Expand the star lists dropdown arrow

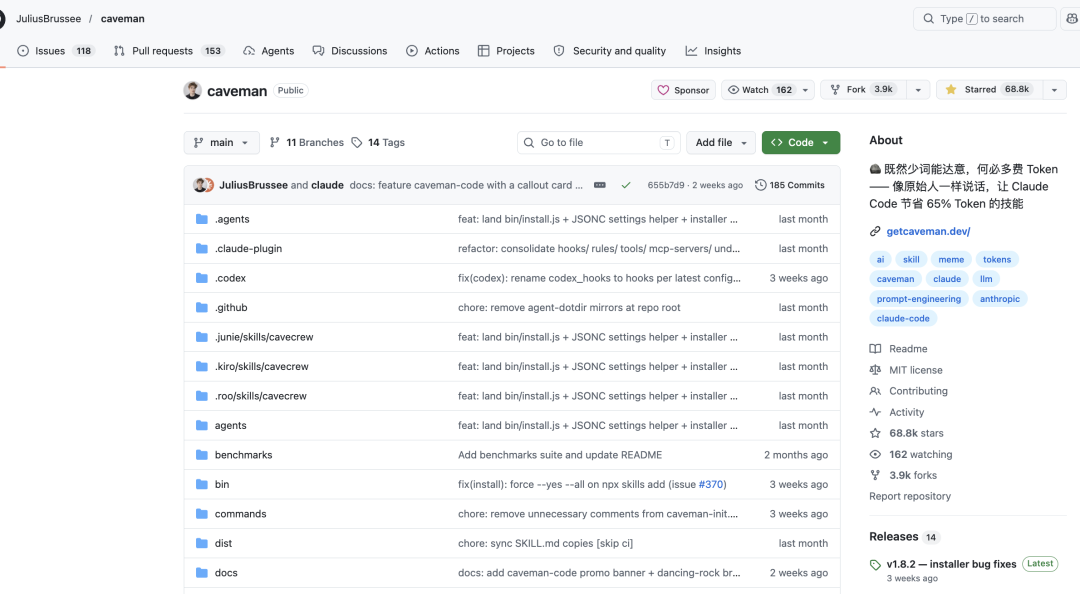click(x=1055, y=90)
